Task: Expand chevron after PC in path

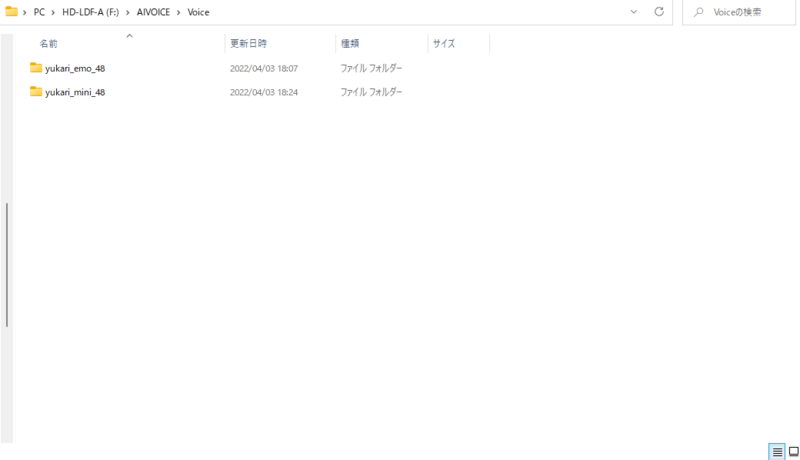Action: [53, 12]
